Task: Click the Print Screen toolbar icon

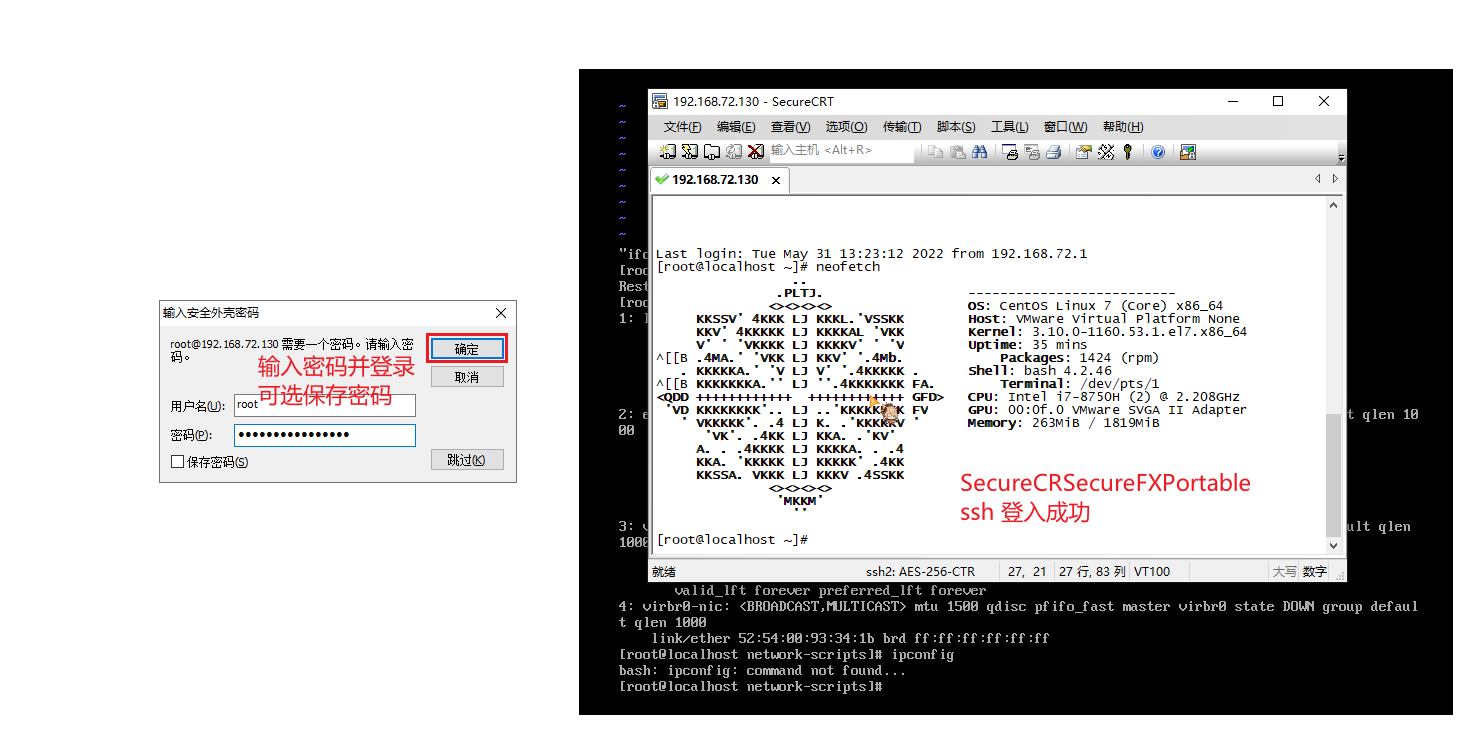Action: (1010, 151)
